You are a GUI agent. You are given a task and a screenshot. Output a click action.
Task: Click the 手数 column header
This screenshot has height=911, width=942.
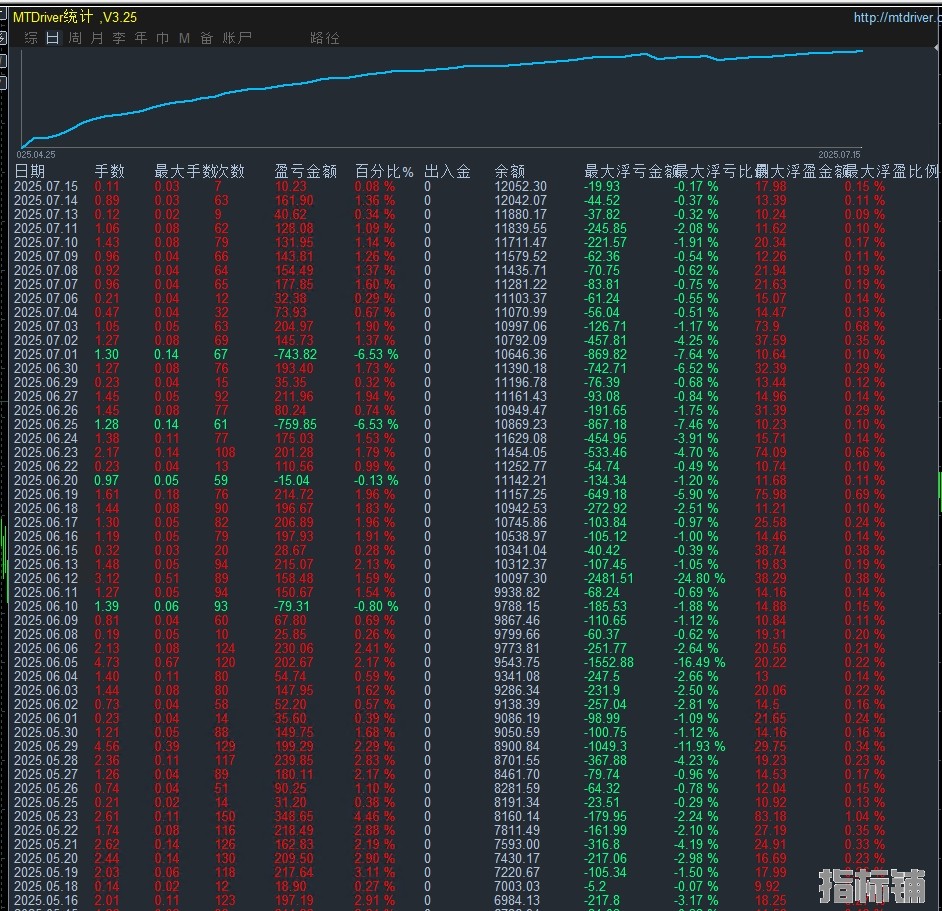coord(109,172)
